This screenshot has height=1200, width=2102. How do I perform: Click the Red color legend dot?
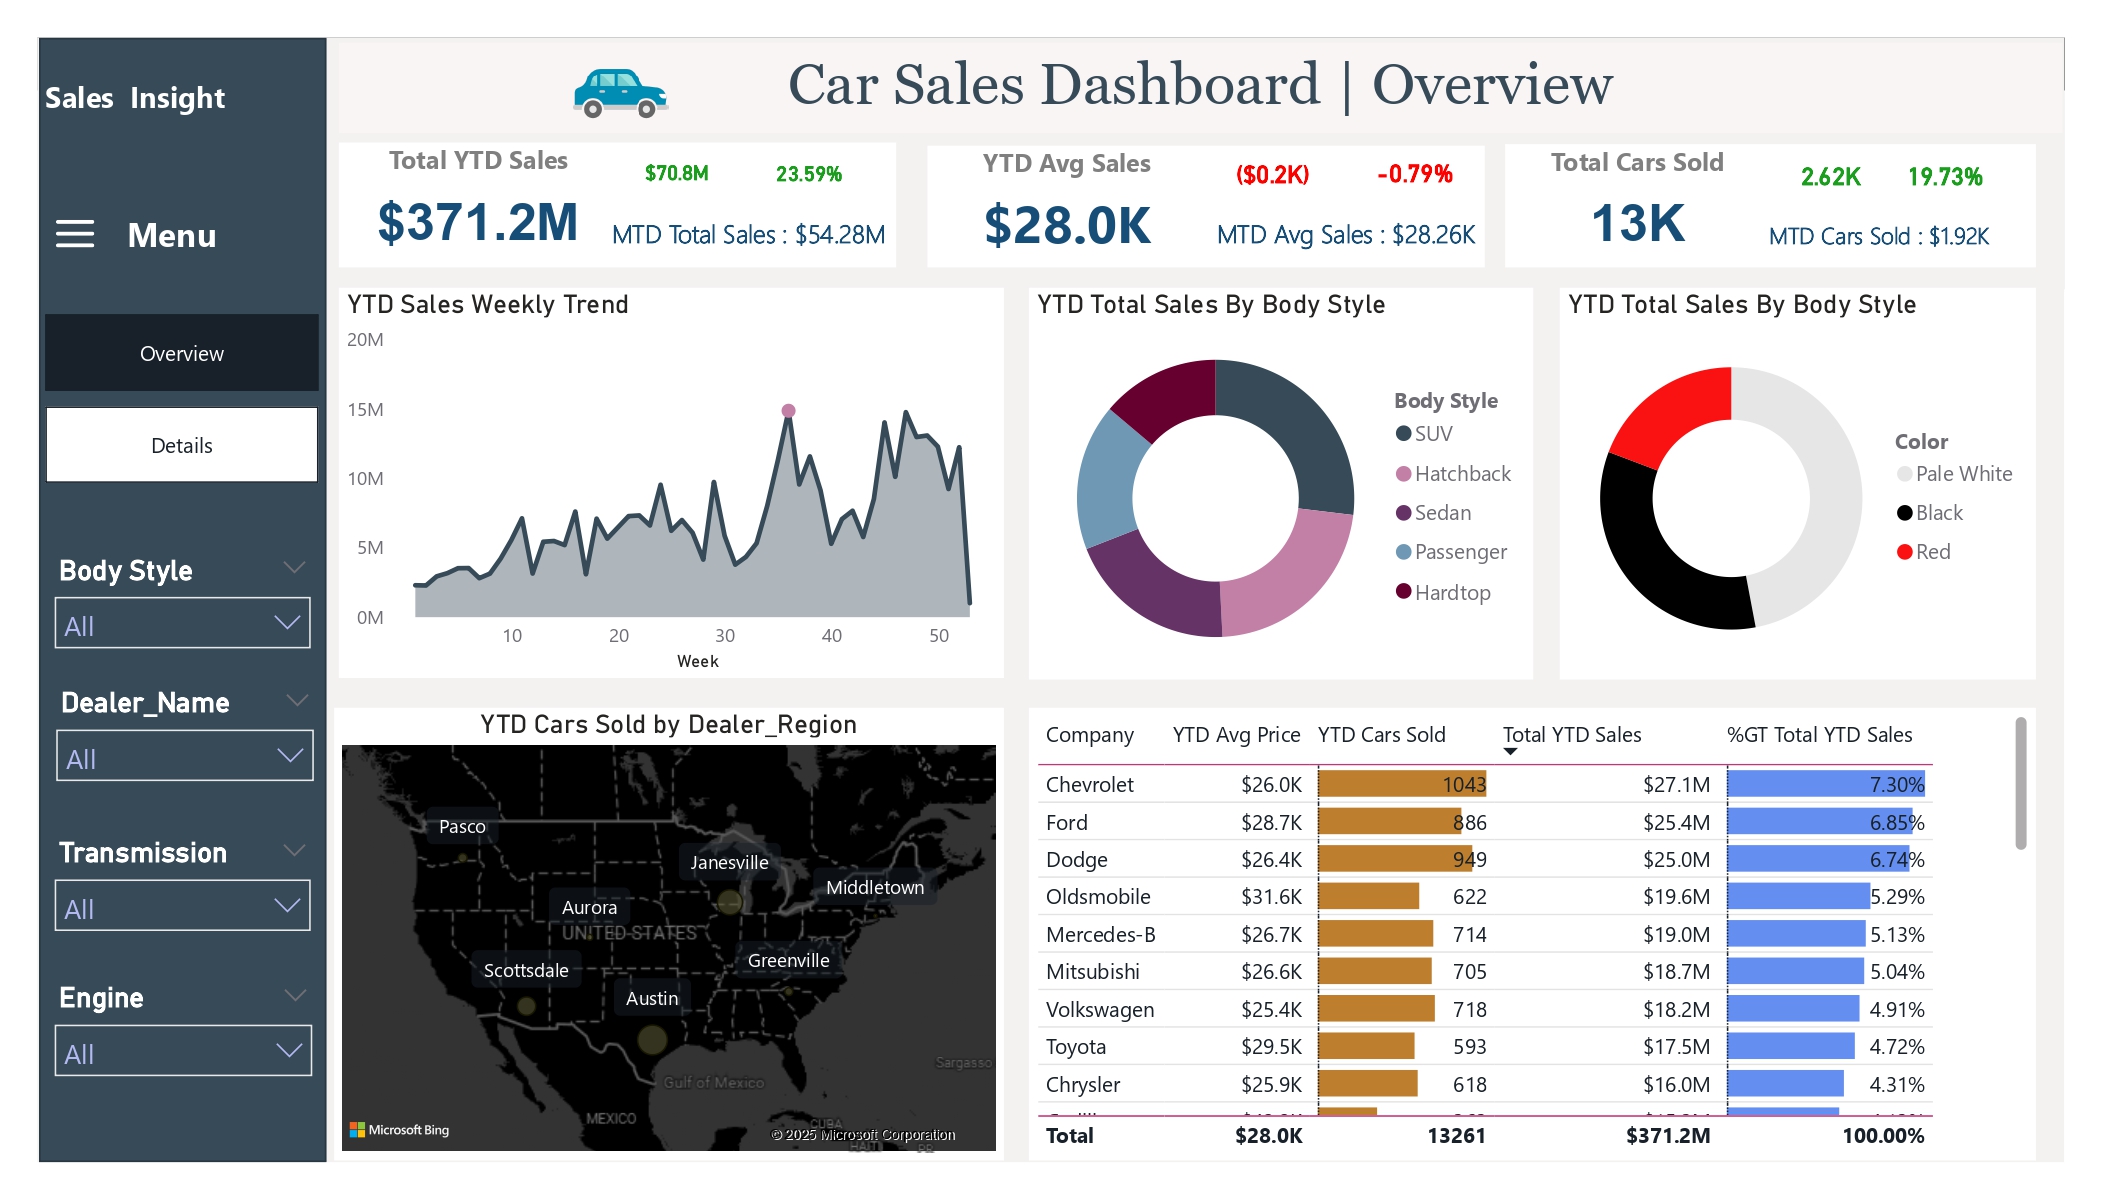click(1904, 551)
